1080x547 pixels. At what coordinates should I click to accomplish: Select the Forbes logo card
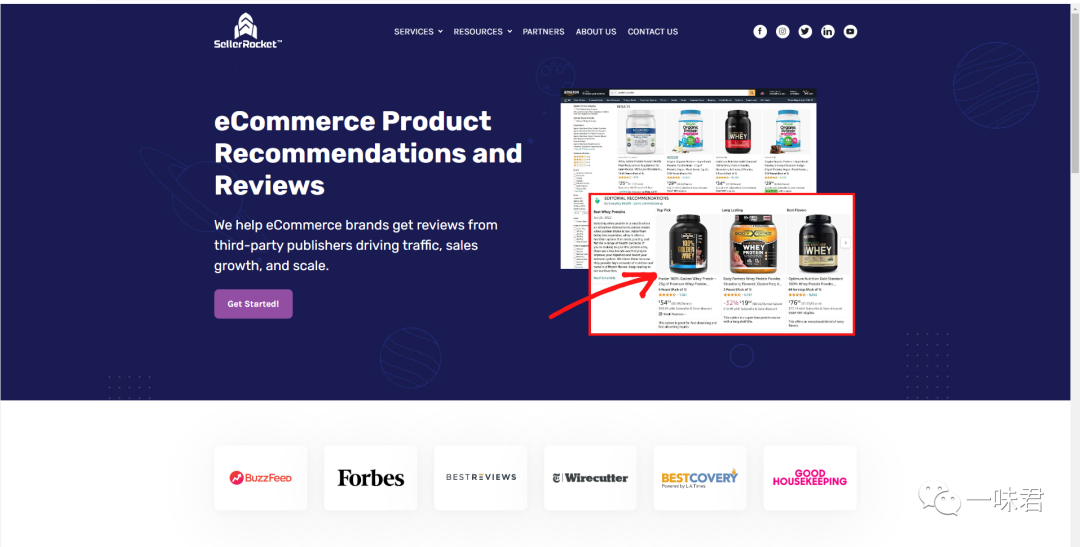click(x=371, y=477)
